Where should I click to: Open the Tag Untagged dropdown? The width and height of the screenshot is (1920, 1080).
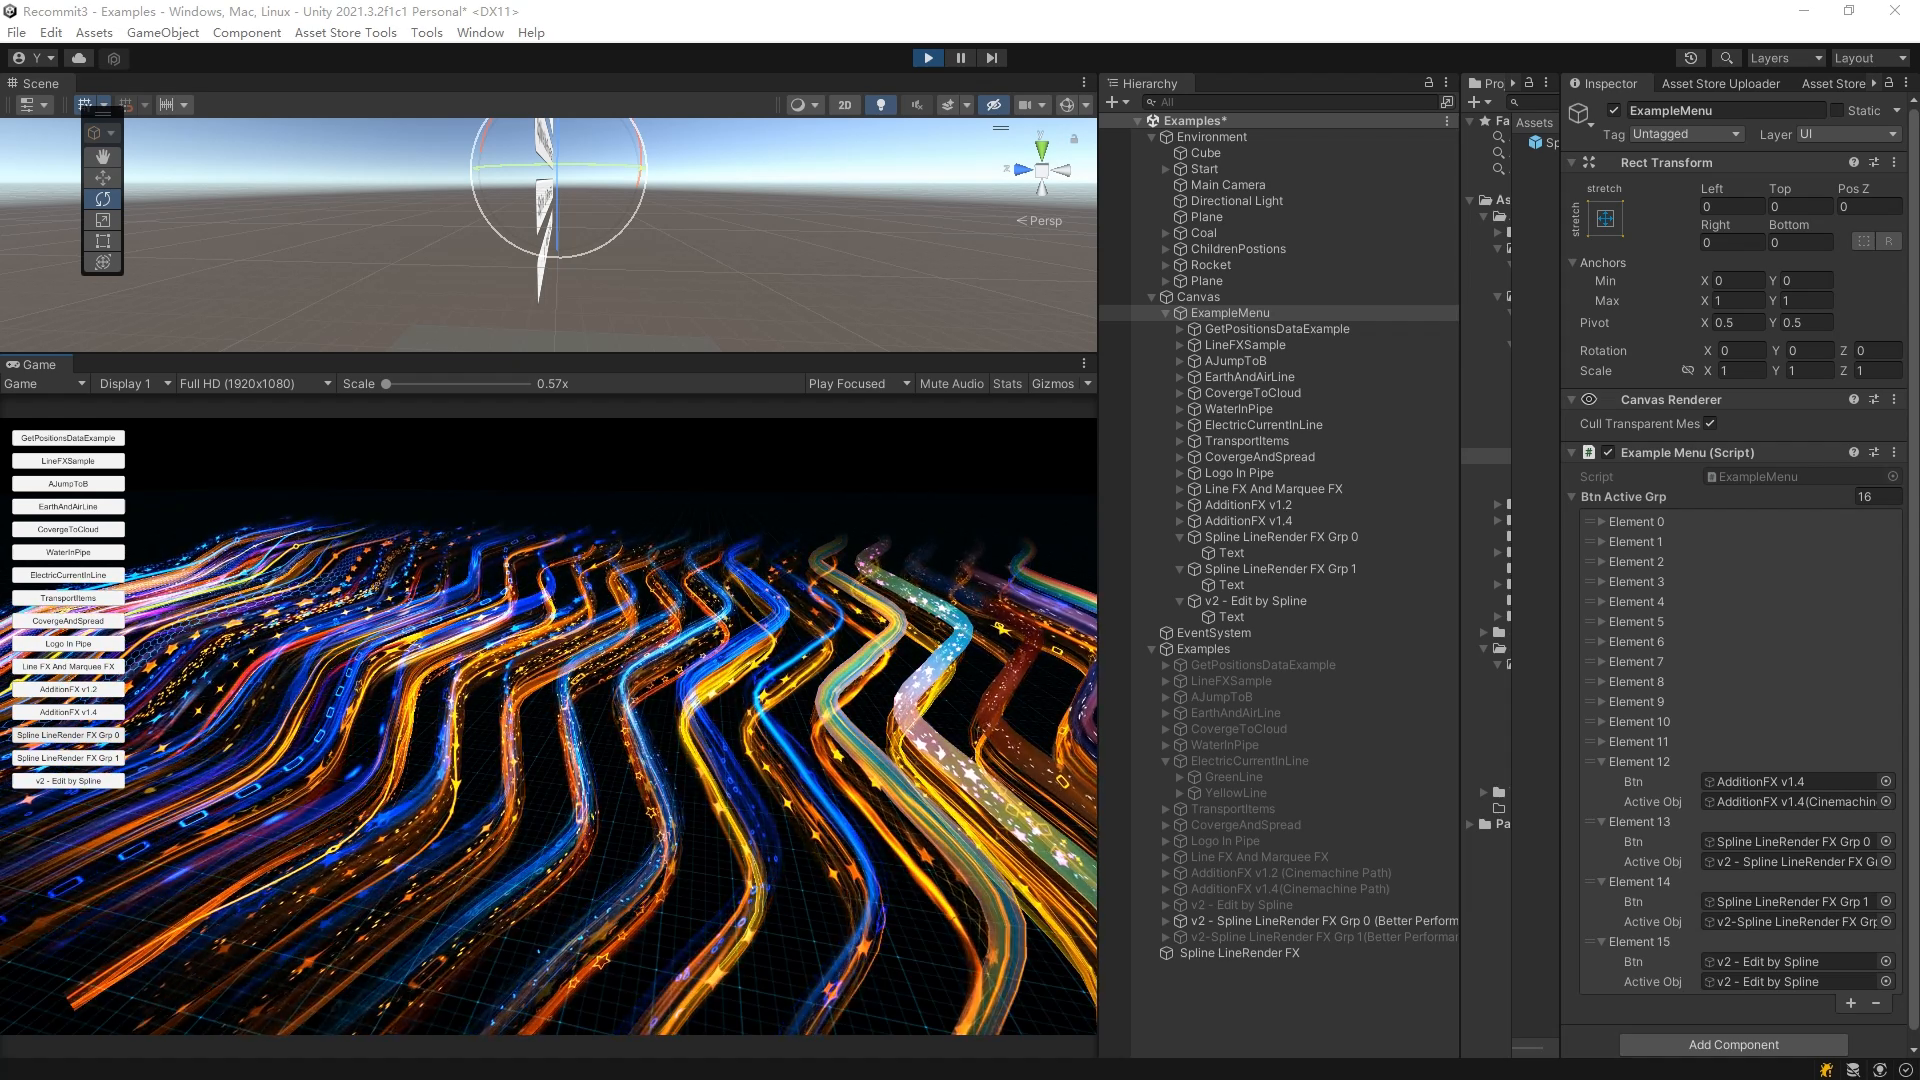1686,134
